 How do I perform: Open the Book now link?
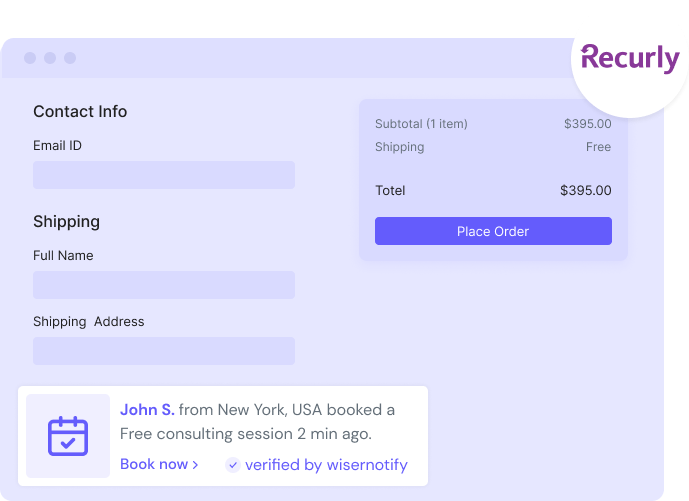pyautogui.click(x=159, y=464)
